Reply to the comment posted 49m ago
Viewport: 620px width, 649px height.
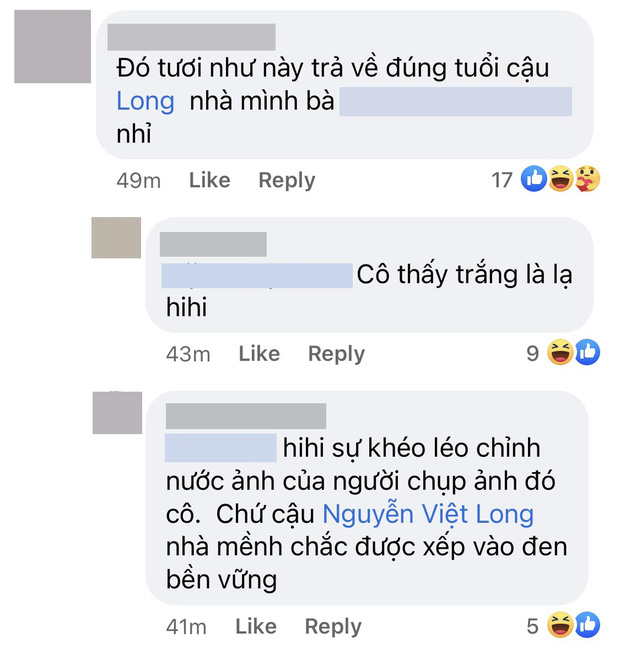click(x=287, y=181)
